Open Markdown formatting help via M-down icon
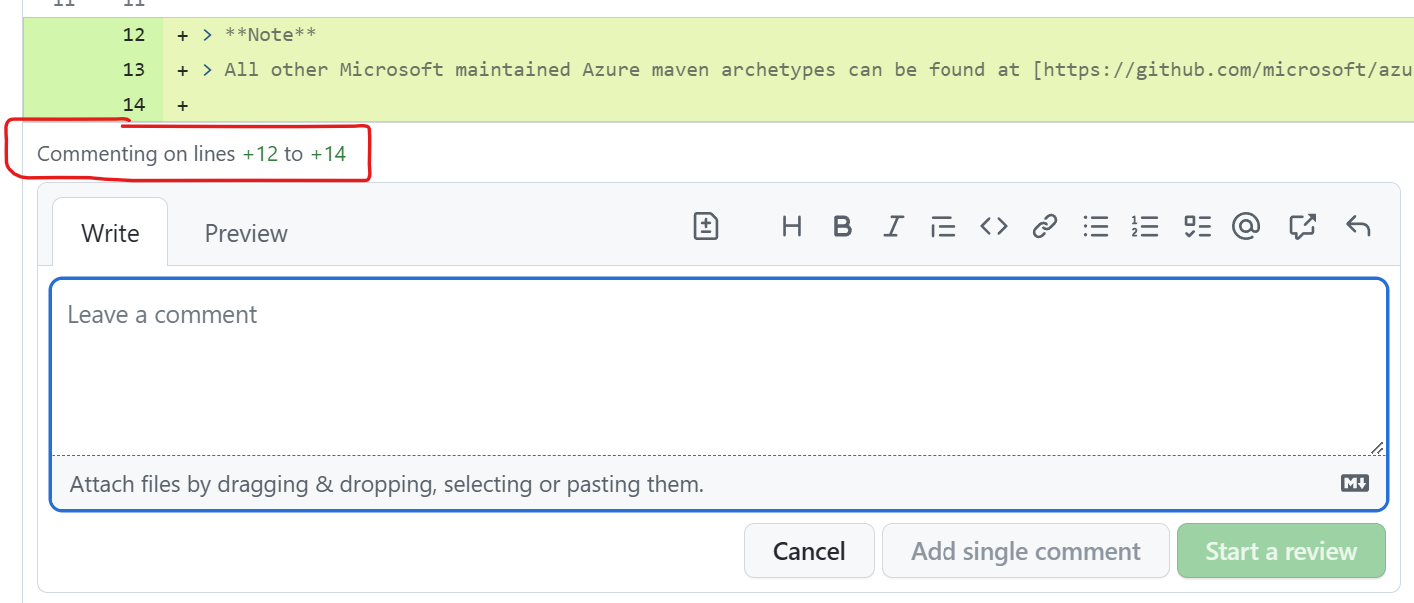1414x603 pixels. click(1354, 483)
